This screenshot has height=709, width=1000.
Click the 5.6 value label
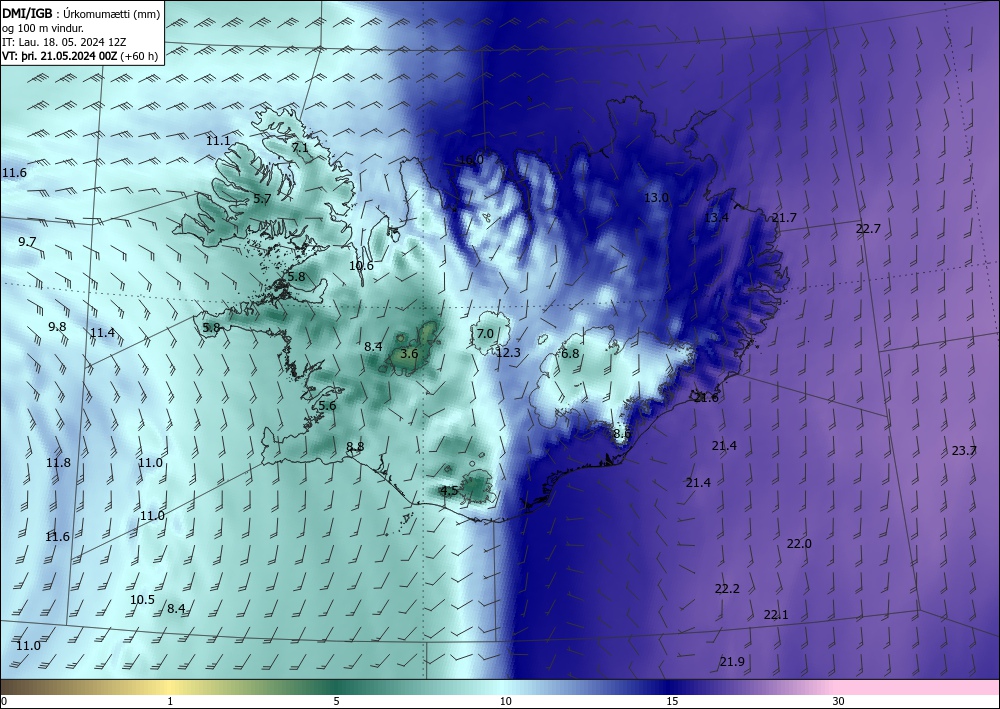tap(327, 406)
